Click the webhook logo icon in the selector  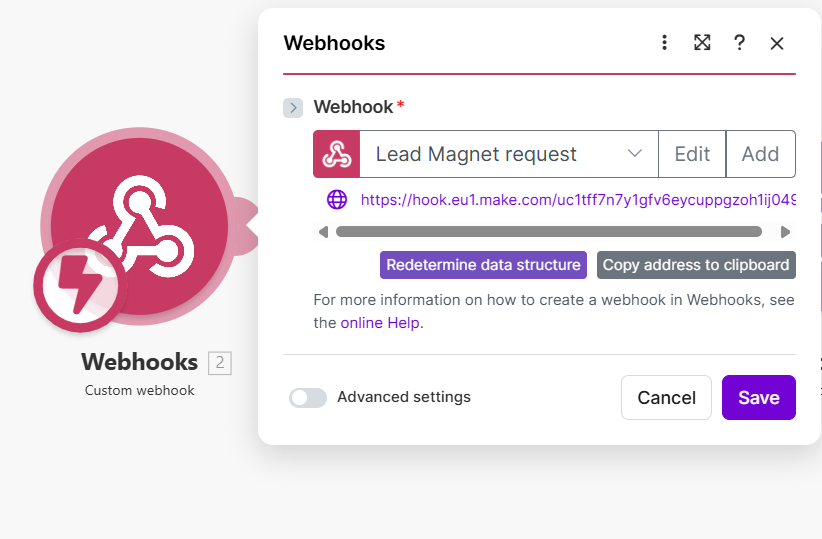tap(337, 154)
